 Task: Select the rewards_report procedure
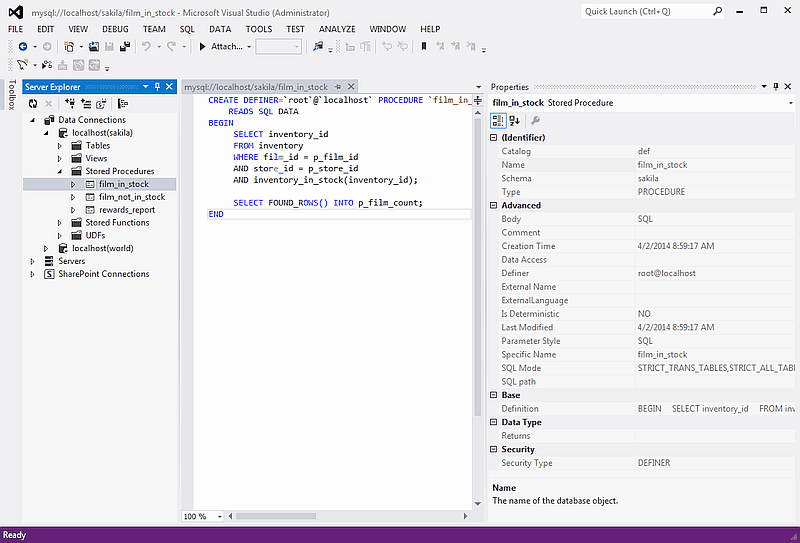pyautogui.click(x=127, y=210)
